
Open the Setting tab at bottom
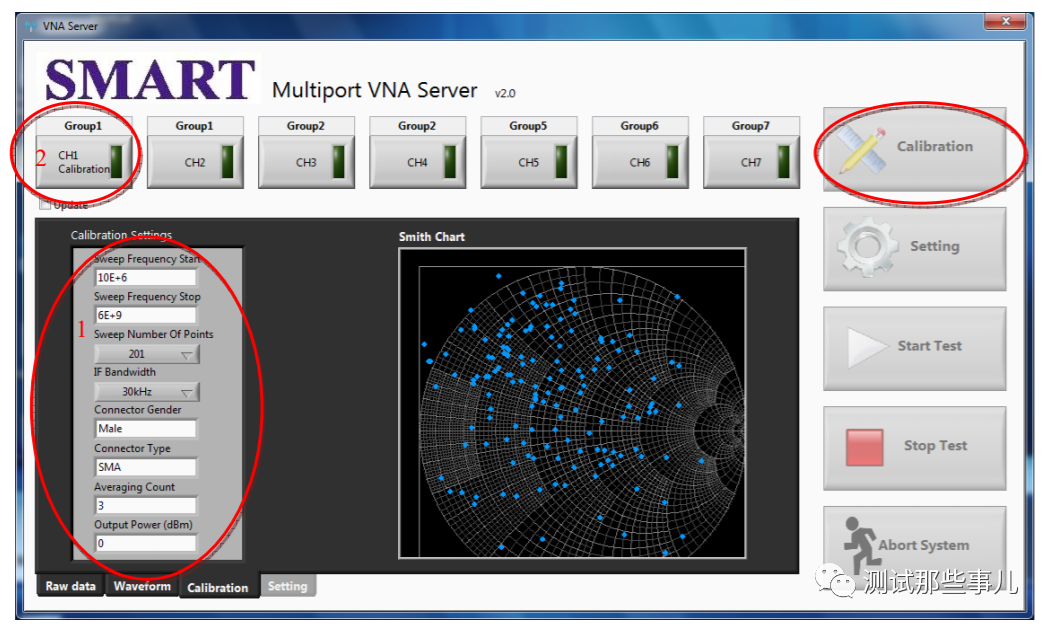click(x=287, y=586)
